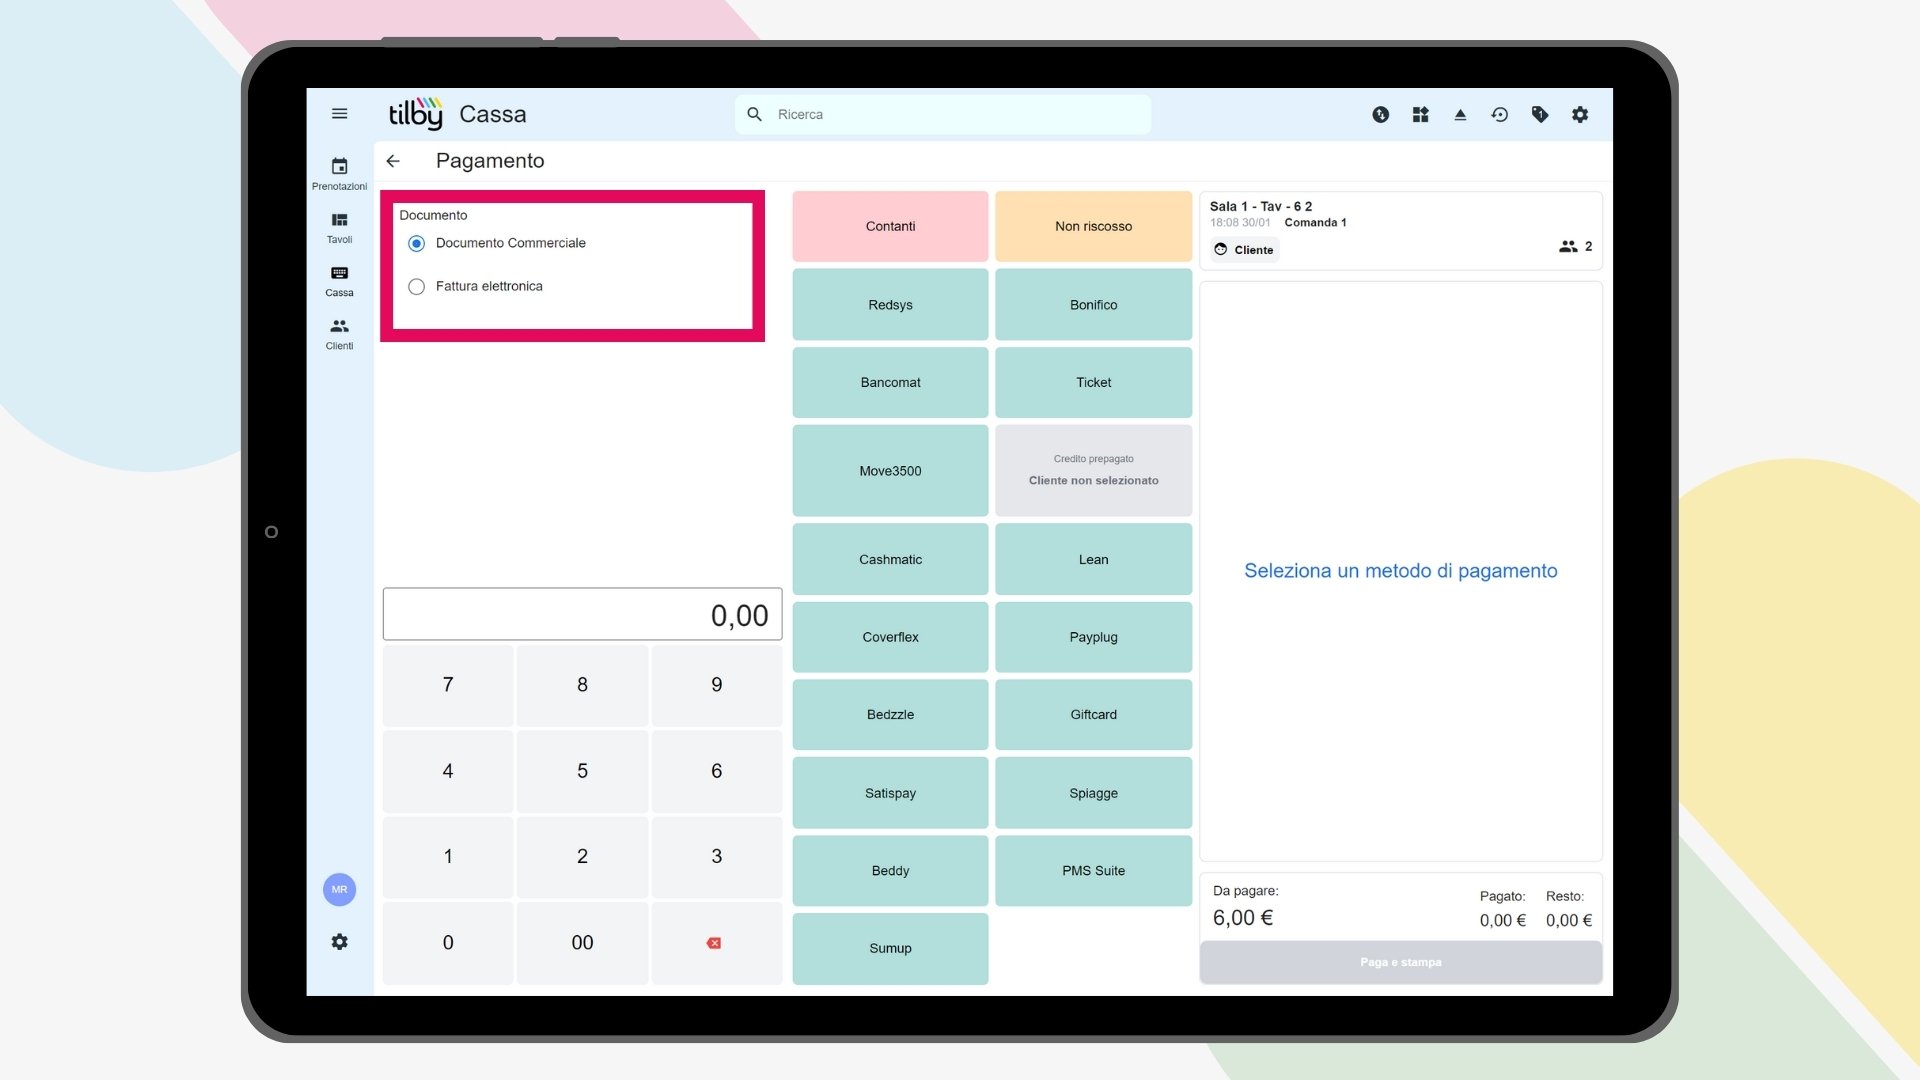This screenshot has height=1080, width=1920.
Task: Tap keypad digit 9
Action: pyautogui.click(x=716, y=685)
